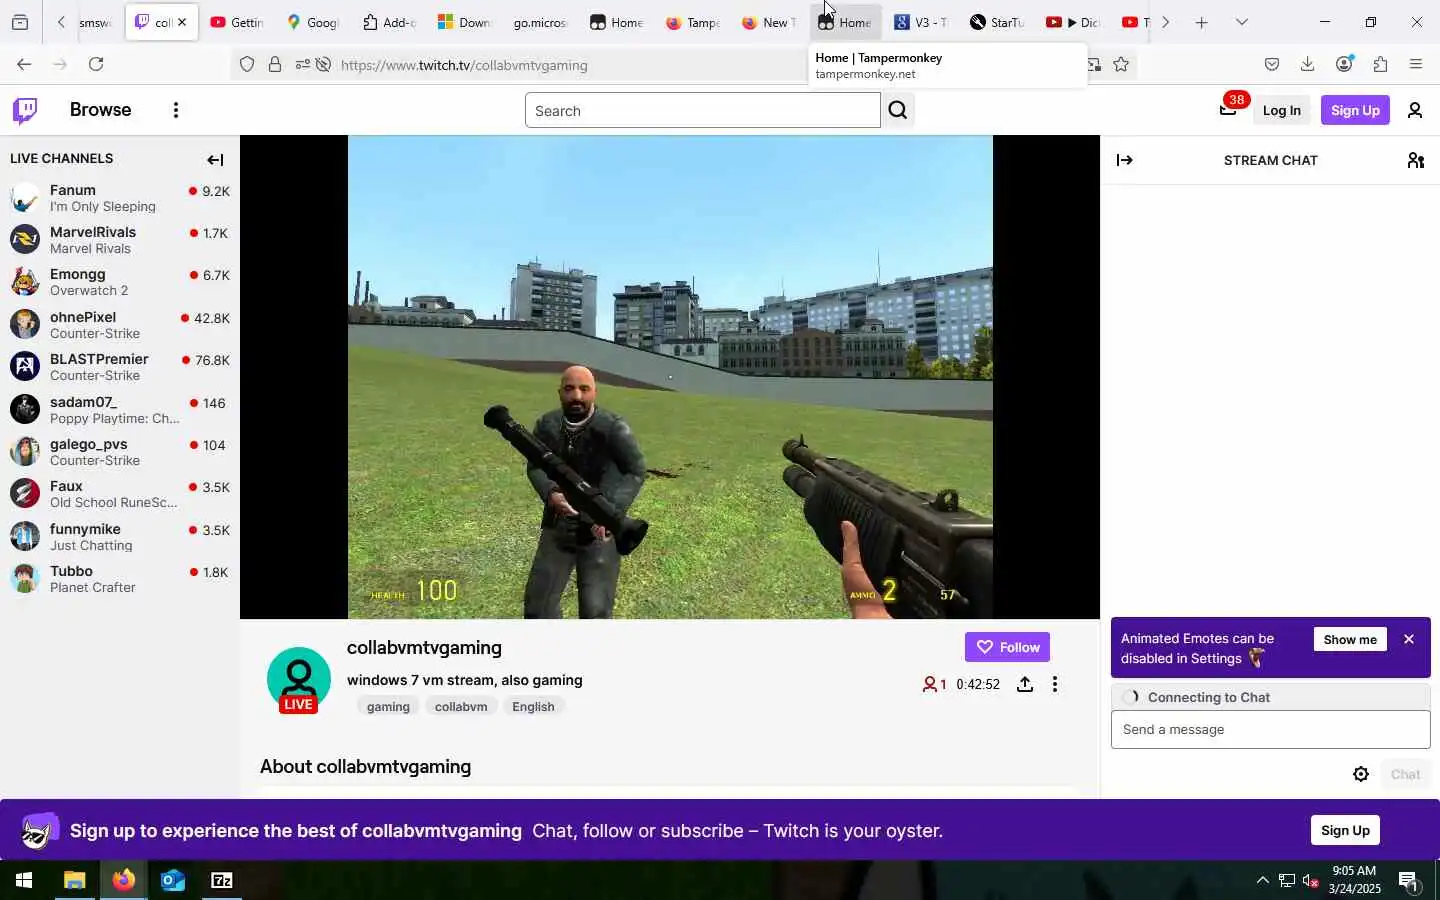Click Sign Up in the bottom banner
Viewport: 1440px width, 900px height.
(1345, 830)
